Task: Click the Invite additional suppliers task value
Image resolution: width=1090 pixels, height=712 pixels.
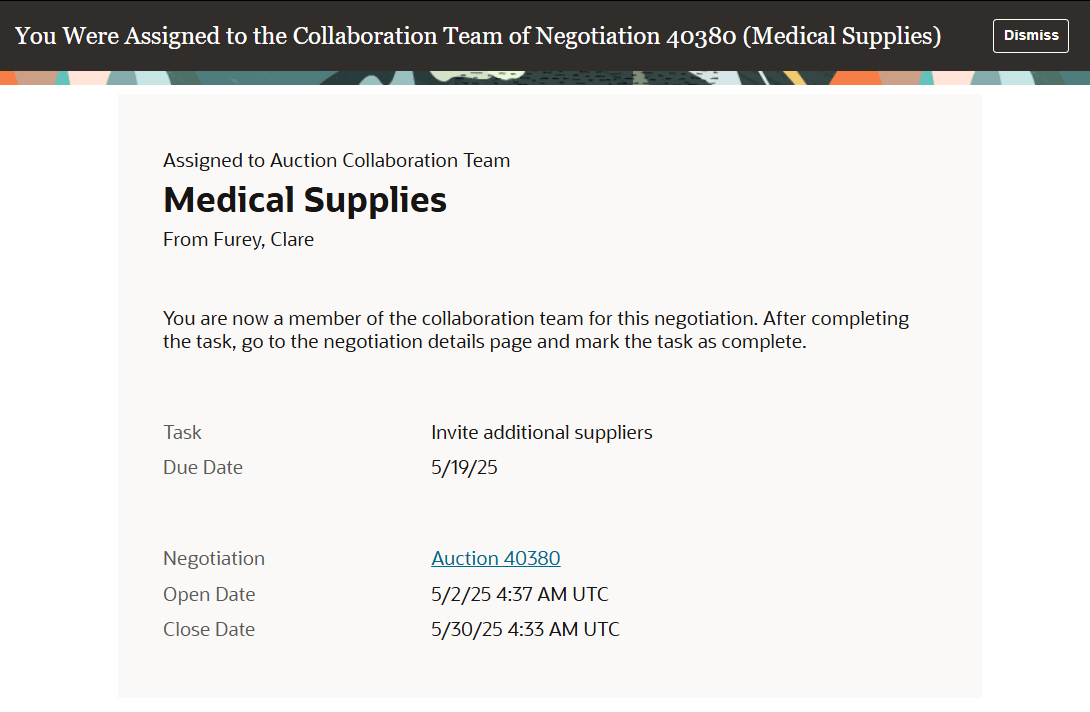Action: point(541,432)
